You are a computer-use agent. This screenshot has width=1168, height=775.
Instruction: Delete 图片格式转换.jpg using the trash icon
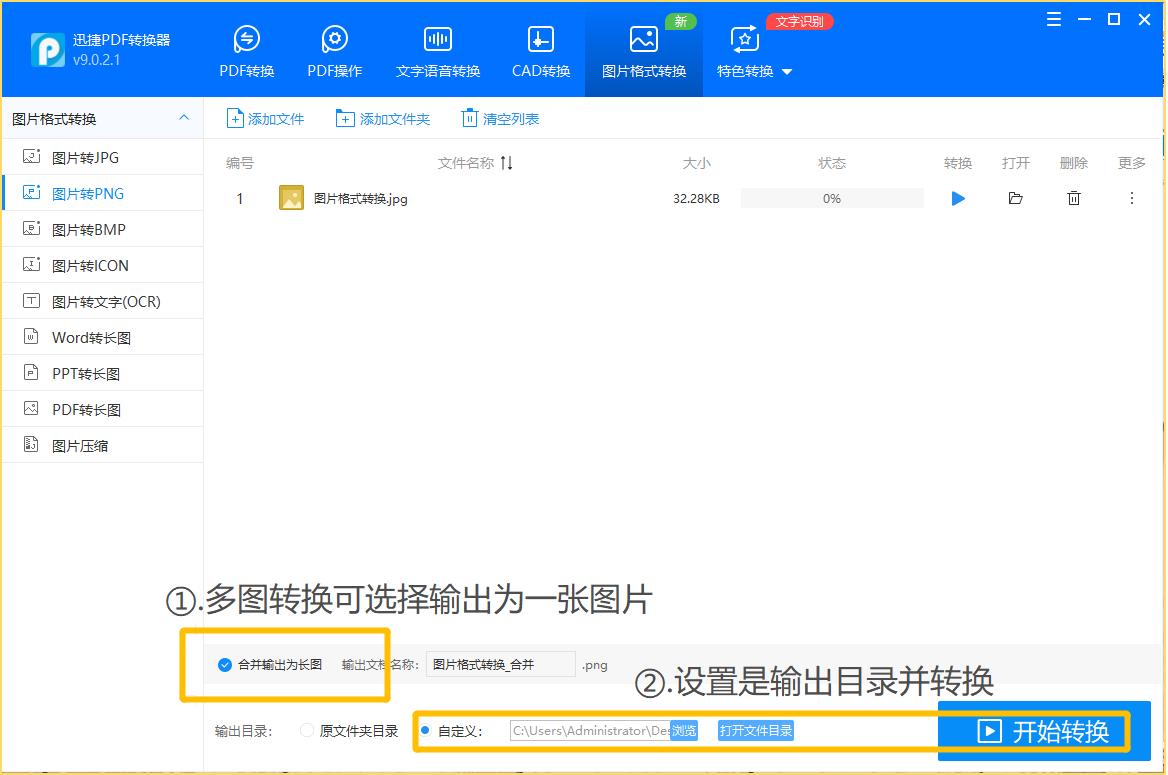point(1073,198)
